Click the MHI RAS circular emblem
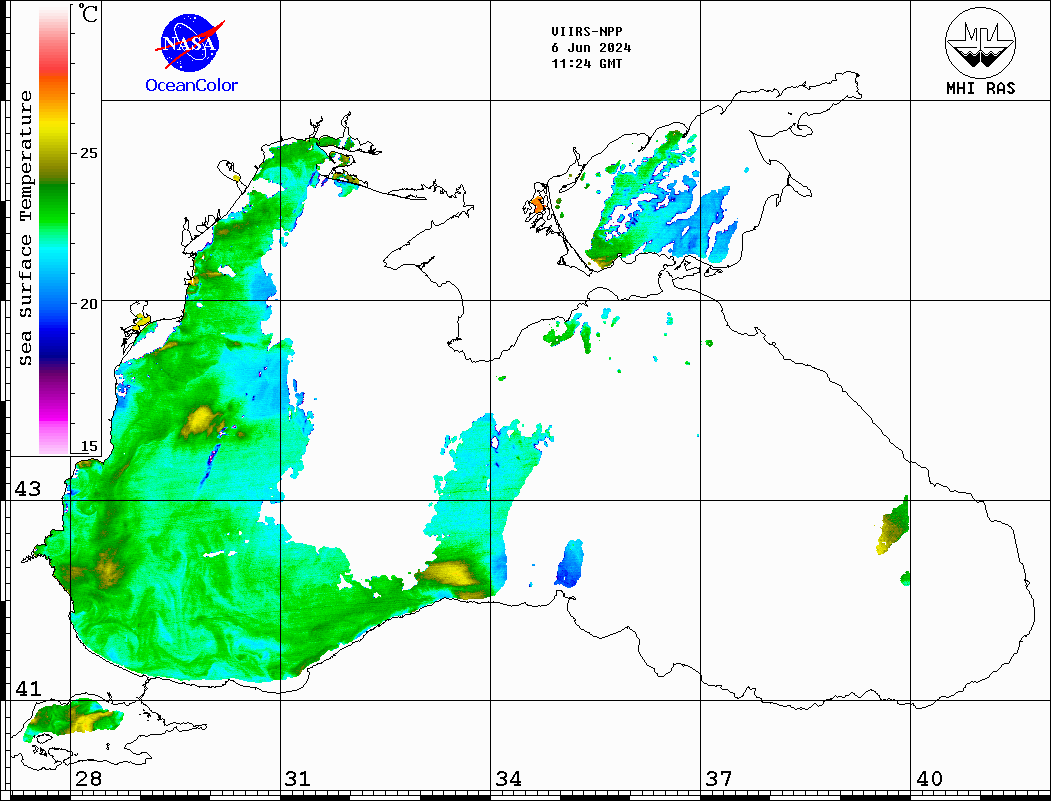The image size is (1051, 801). click(980, 42)
